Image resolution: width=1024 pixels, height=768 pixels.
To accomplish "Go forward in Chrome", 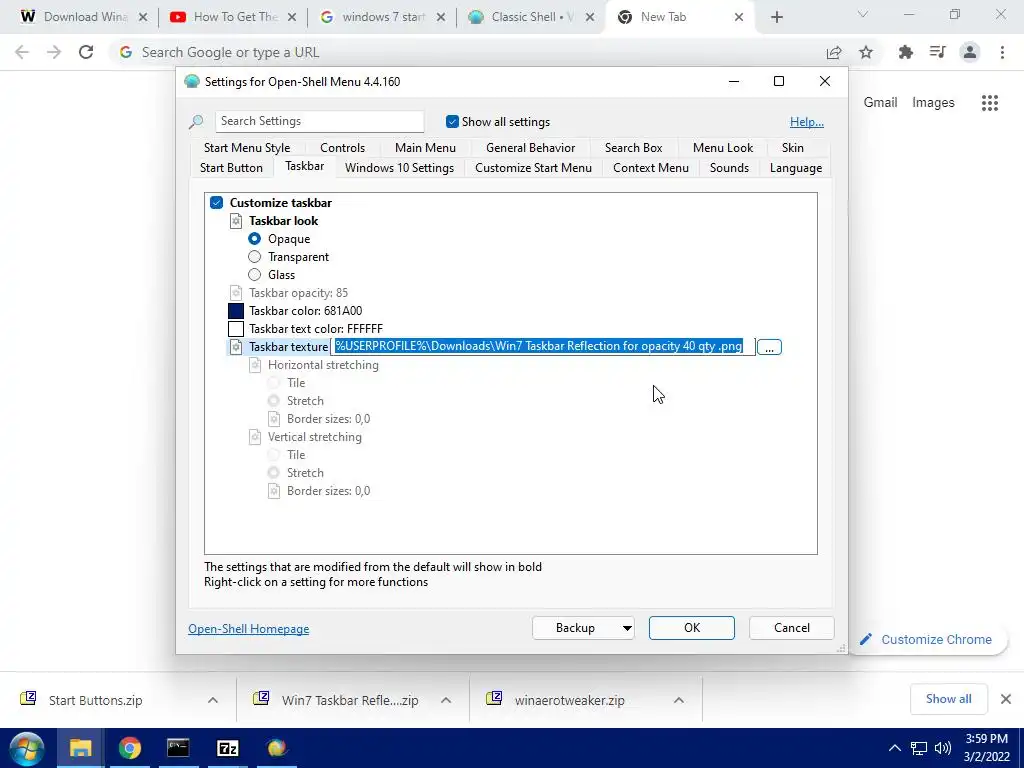I will tap(54, 52).
